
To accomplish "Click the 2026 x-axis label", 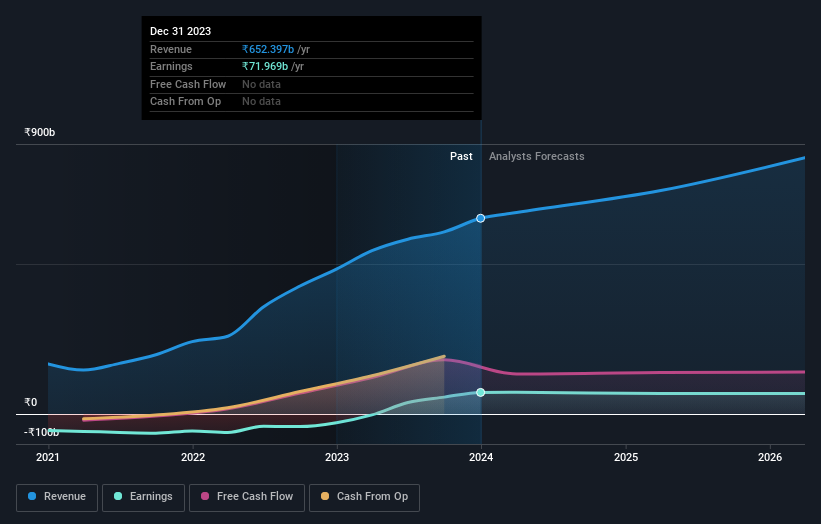I will point(770,457).
